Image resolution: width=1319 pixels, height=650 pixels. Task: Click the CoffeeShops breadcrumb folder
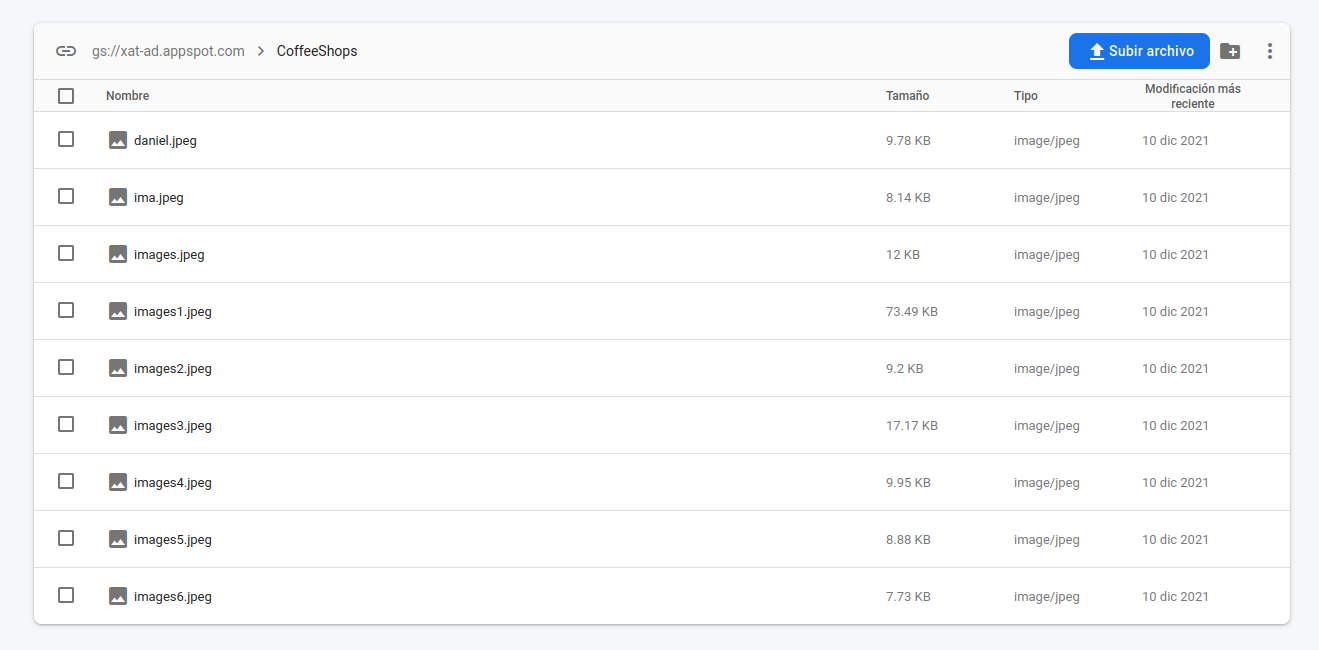tap(317, 51)
